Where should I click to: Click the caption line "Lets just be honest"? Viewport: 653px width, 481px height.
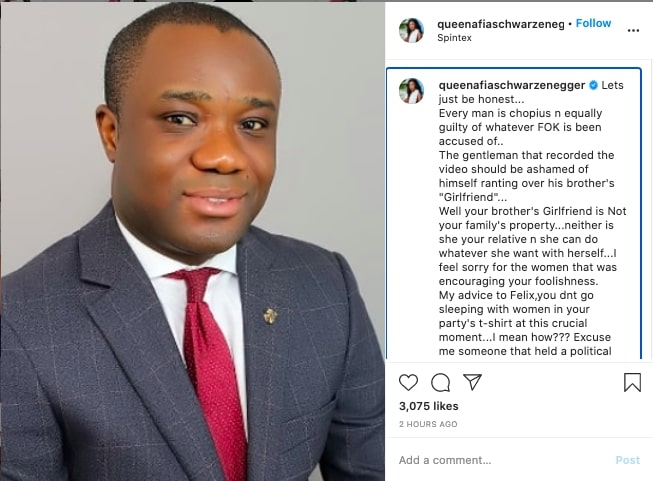point(531,92)
